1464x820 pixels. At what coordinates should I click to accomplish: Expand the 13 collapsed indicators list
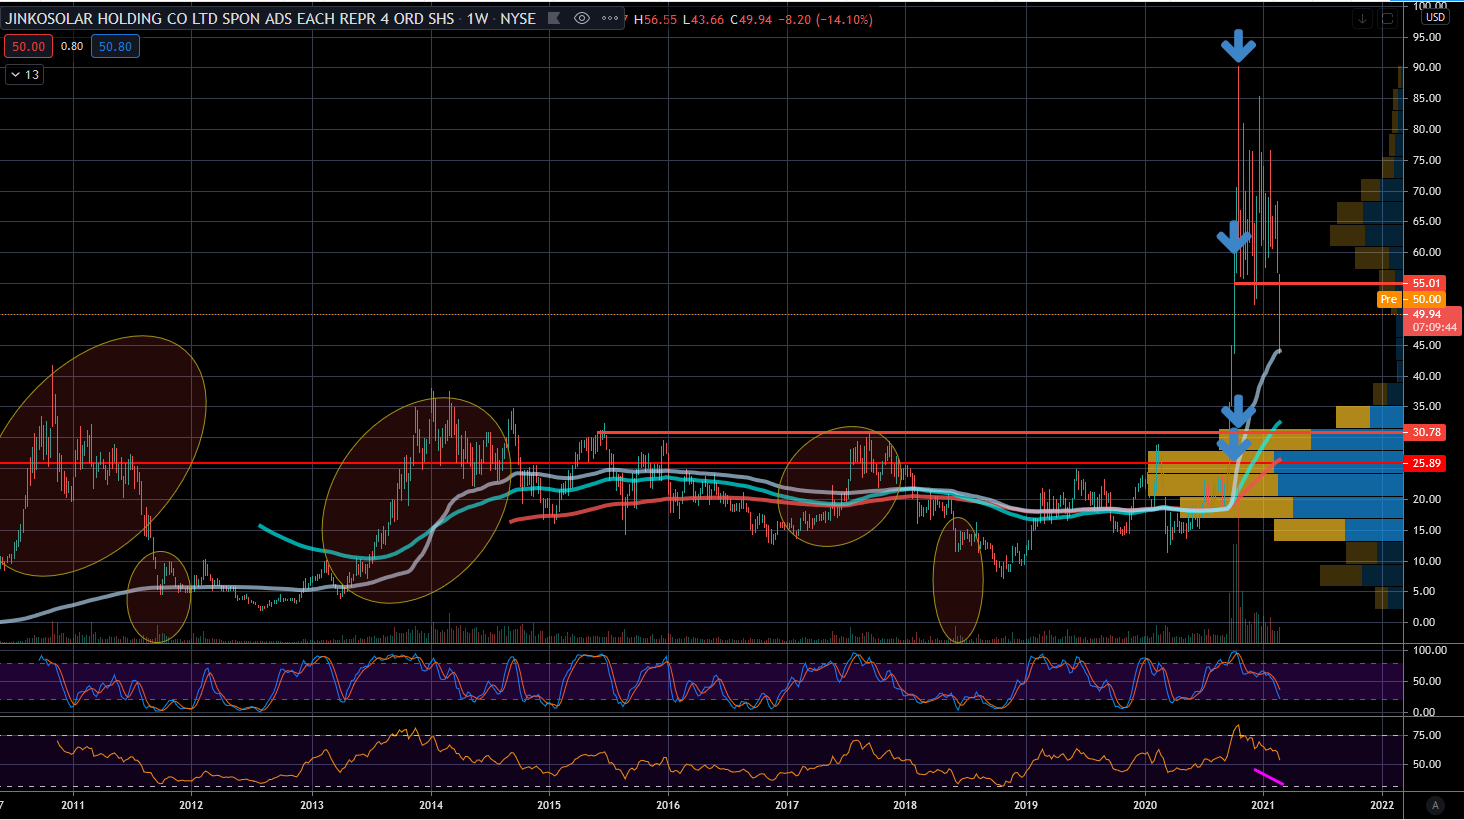[25, 75]
